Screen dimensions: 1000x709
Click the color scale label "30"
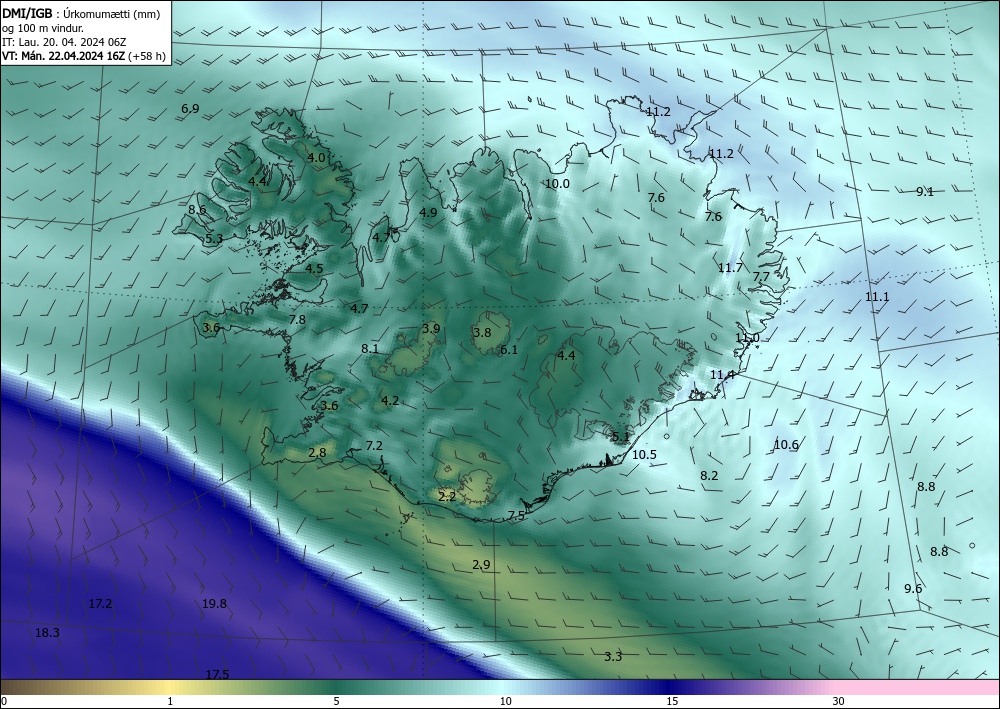click(839, 701)
